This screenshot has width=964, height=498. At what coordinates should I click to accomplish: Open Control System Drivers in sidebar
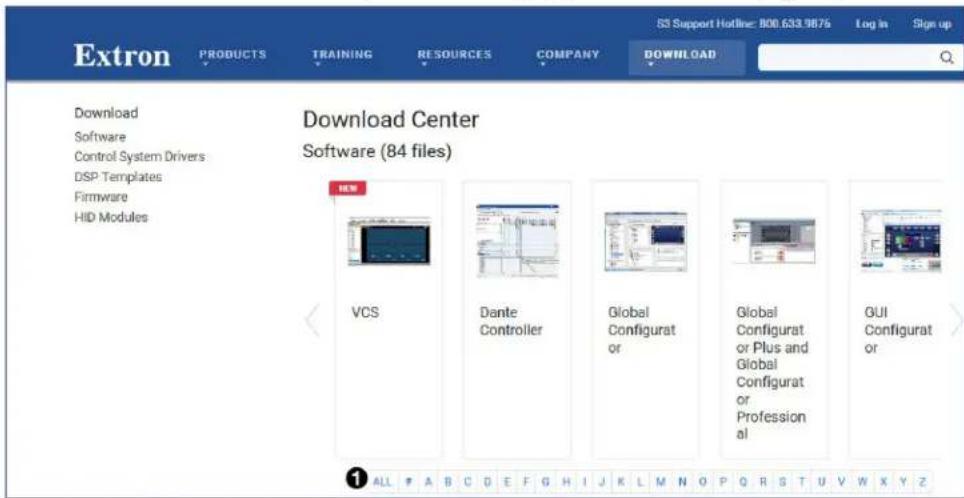pos(140,157)
